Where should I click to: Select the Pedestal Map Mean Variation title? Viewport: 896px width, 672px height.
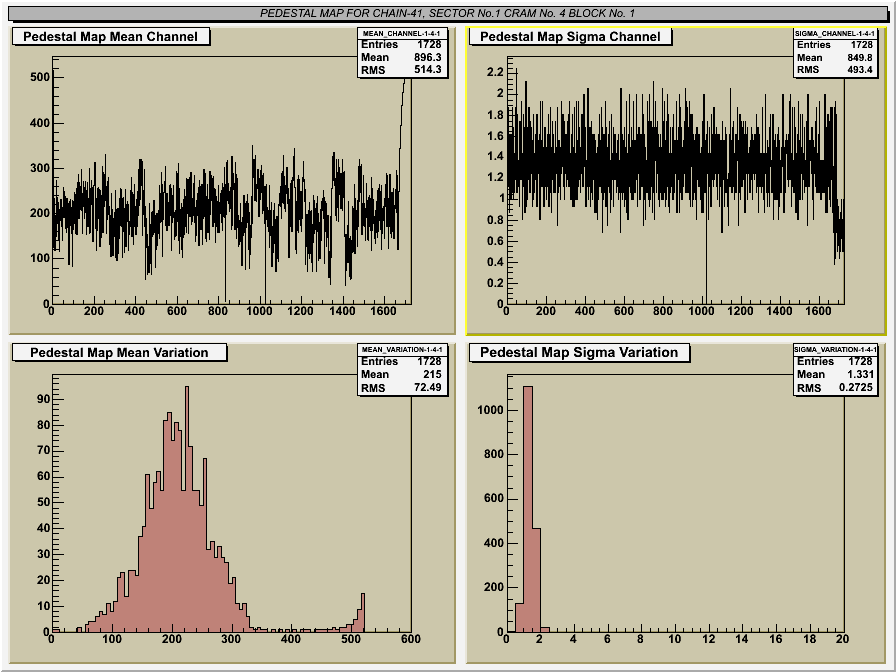[119, 353]
